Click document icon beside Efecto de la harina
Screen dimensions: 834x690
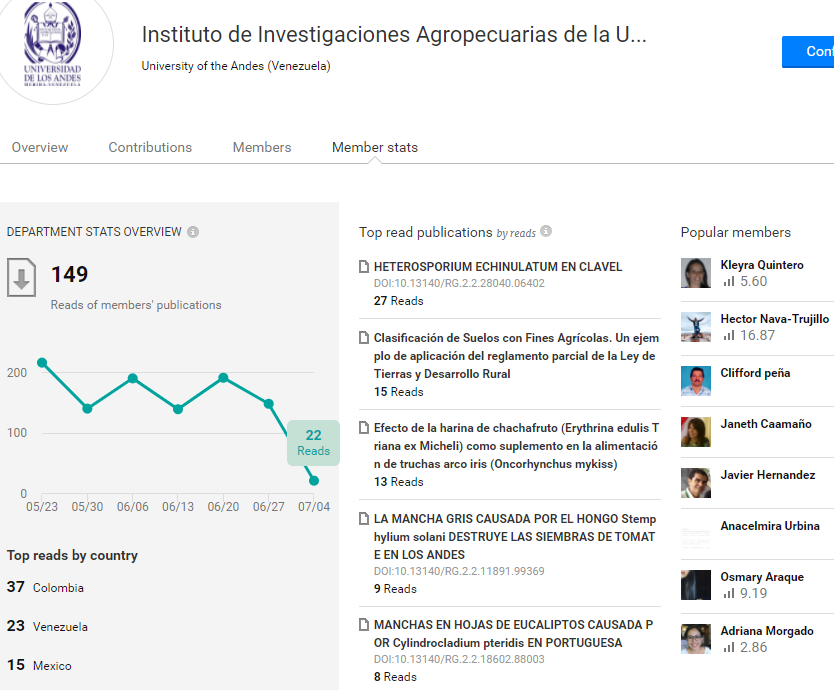tap(364, 428)
